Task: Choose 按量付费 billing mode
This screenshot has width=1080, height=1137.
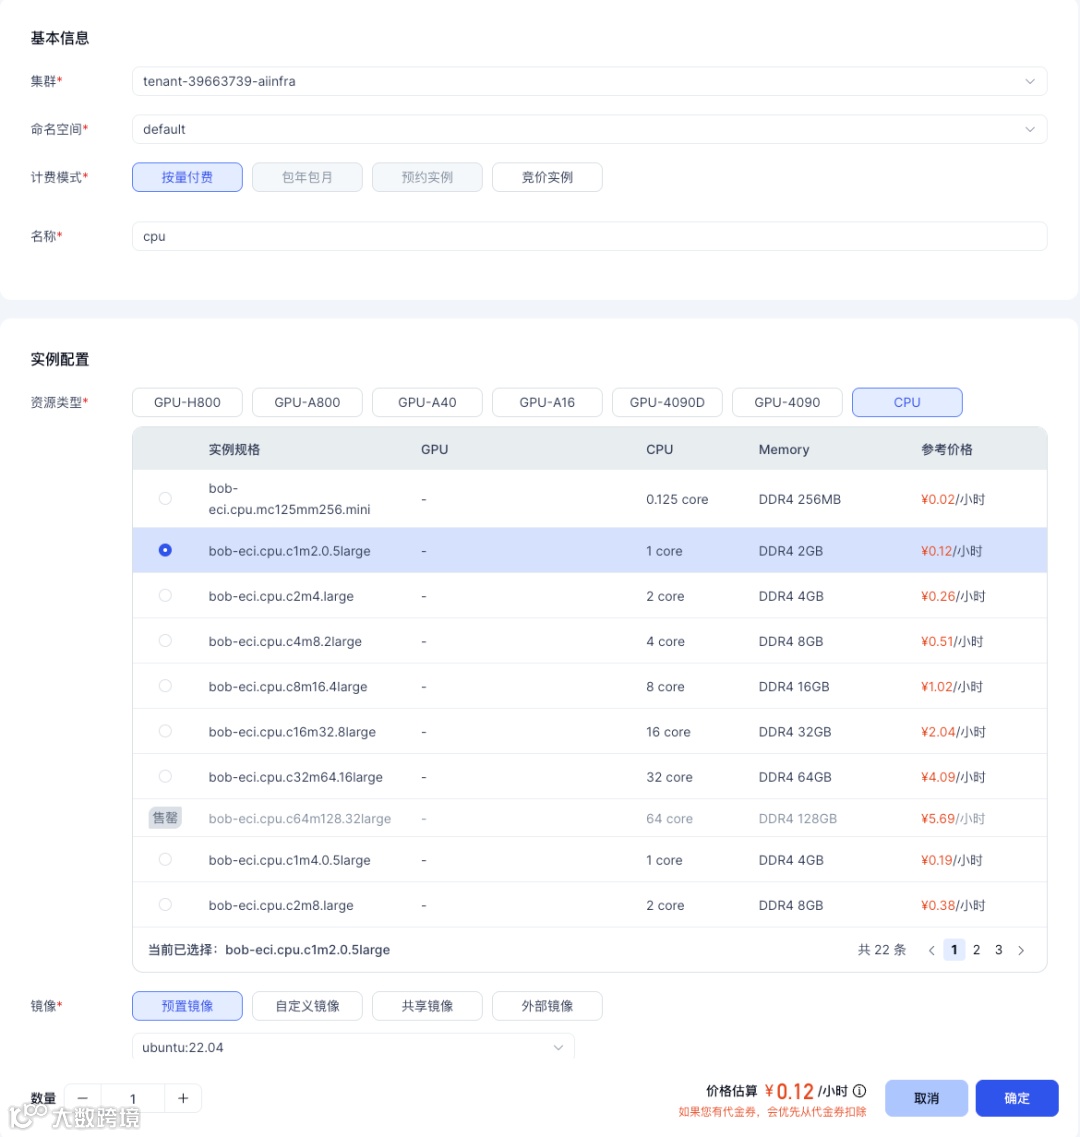Action: coord(187,177)
